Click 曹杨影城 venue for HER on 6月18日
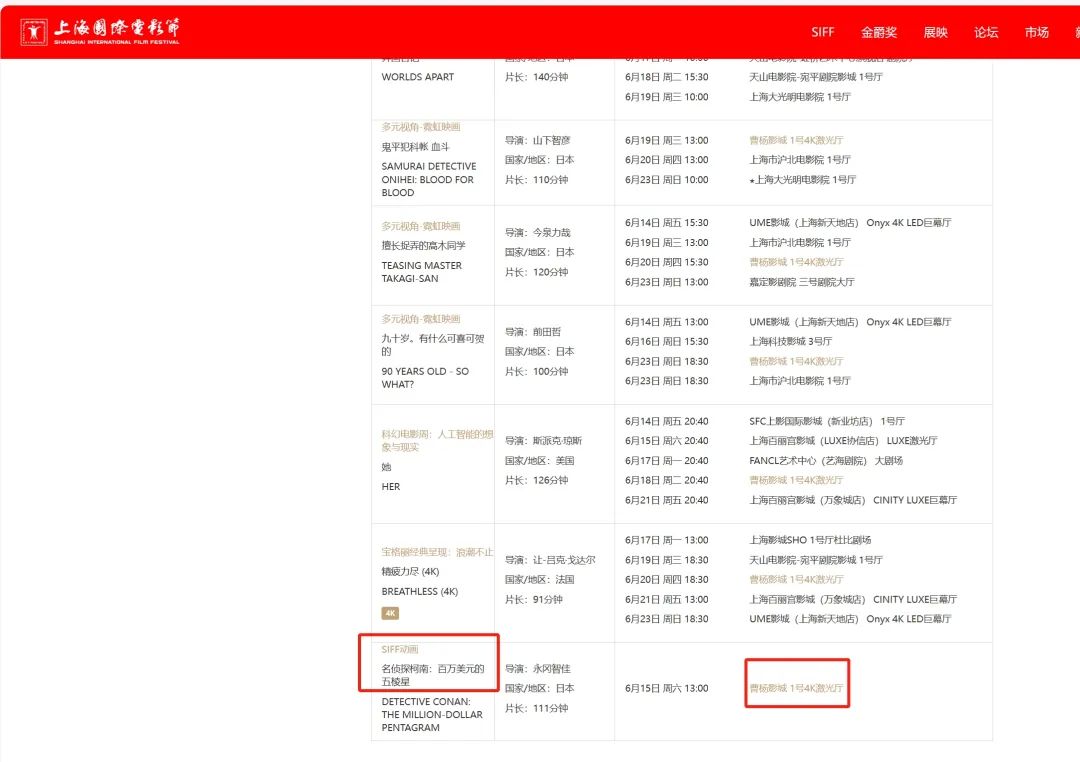1080x762 pixels. click(796, 480)
